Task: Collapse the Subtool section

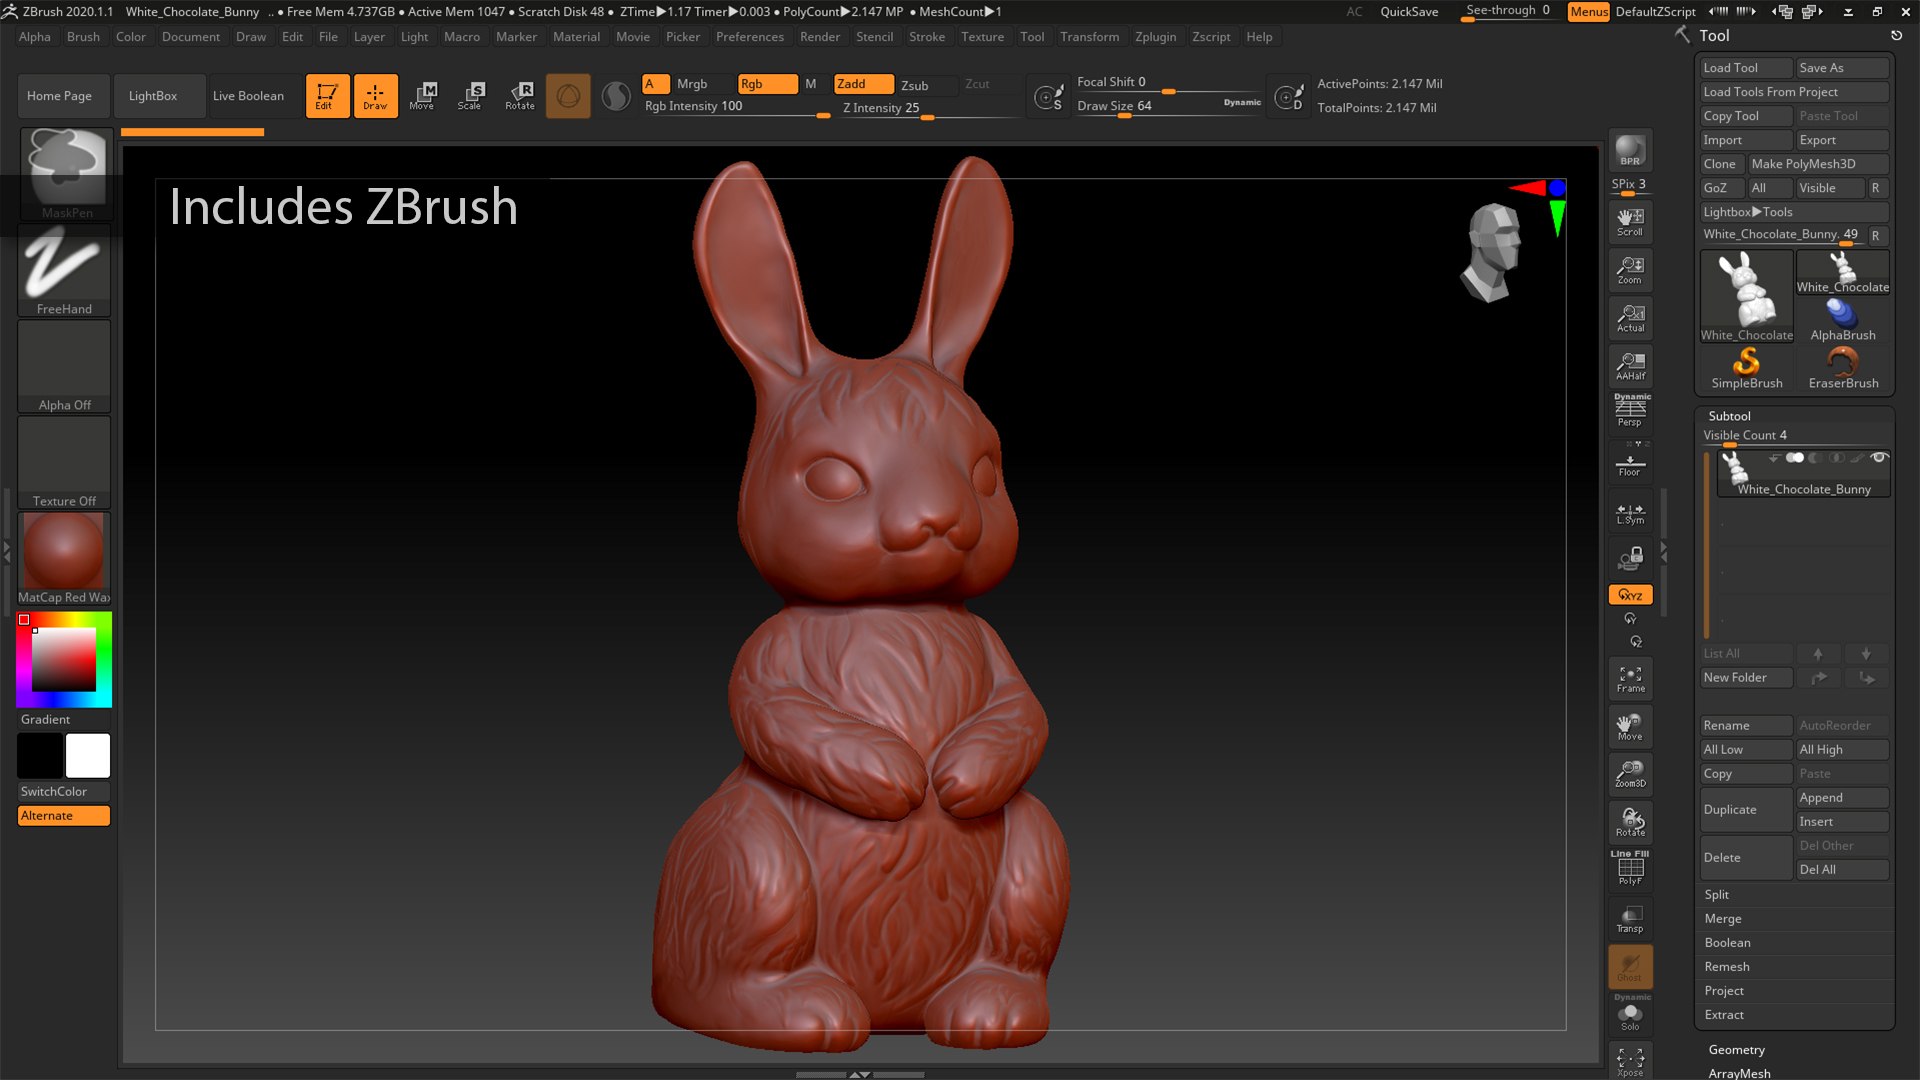Action: click(1729, 416)
